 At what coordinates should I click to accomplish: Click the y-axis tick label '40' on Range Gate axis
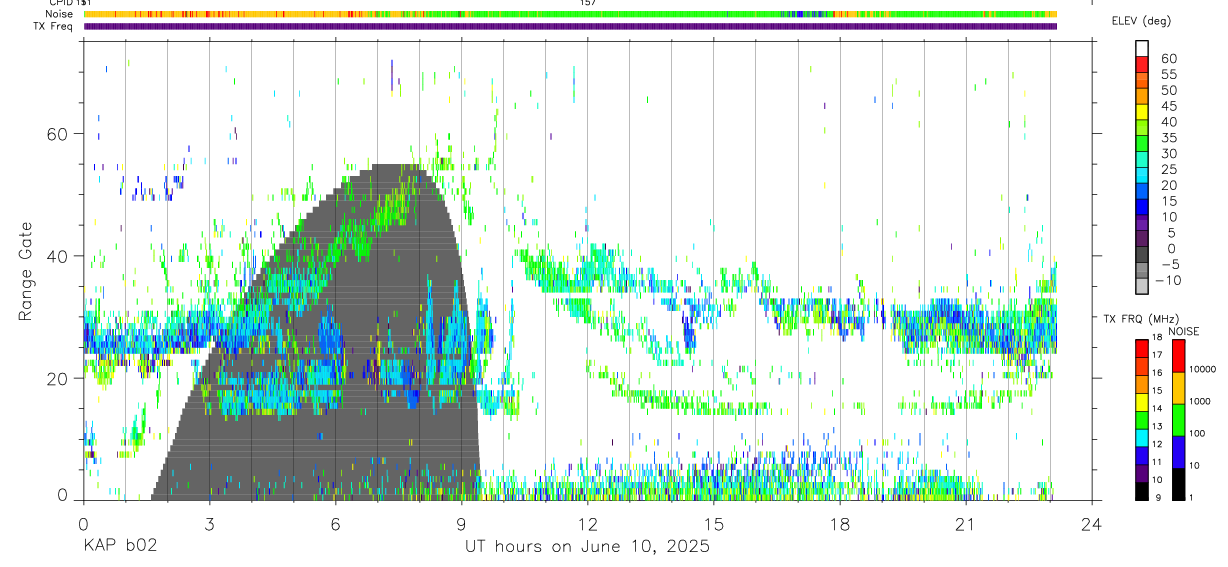click(x=57, y=256)
